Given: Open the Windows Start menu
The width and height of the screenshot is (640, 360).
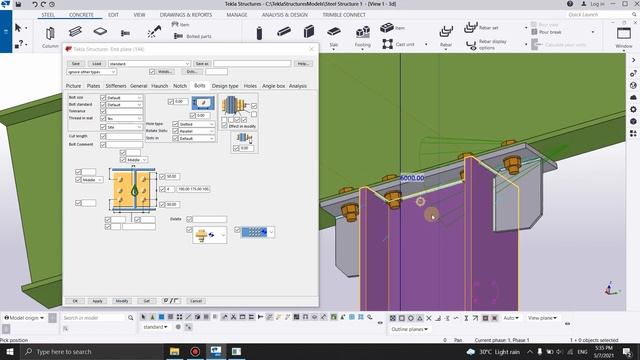Looking at the screenshot, I should point(10,351).
